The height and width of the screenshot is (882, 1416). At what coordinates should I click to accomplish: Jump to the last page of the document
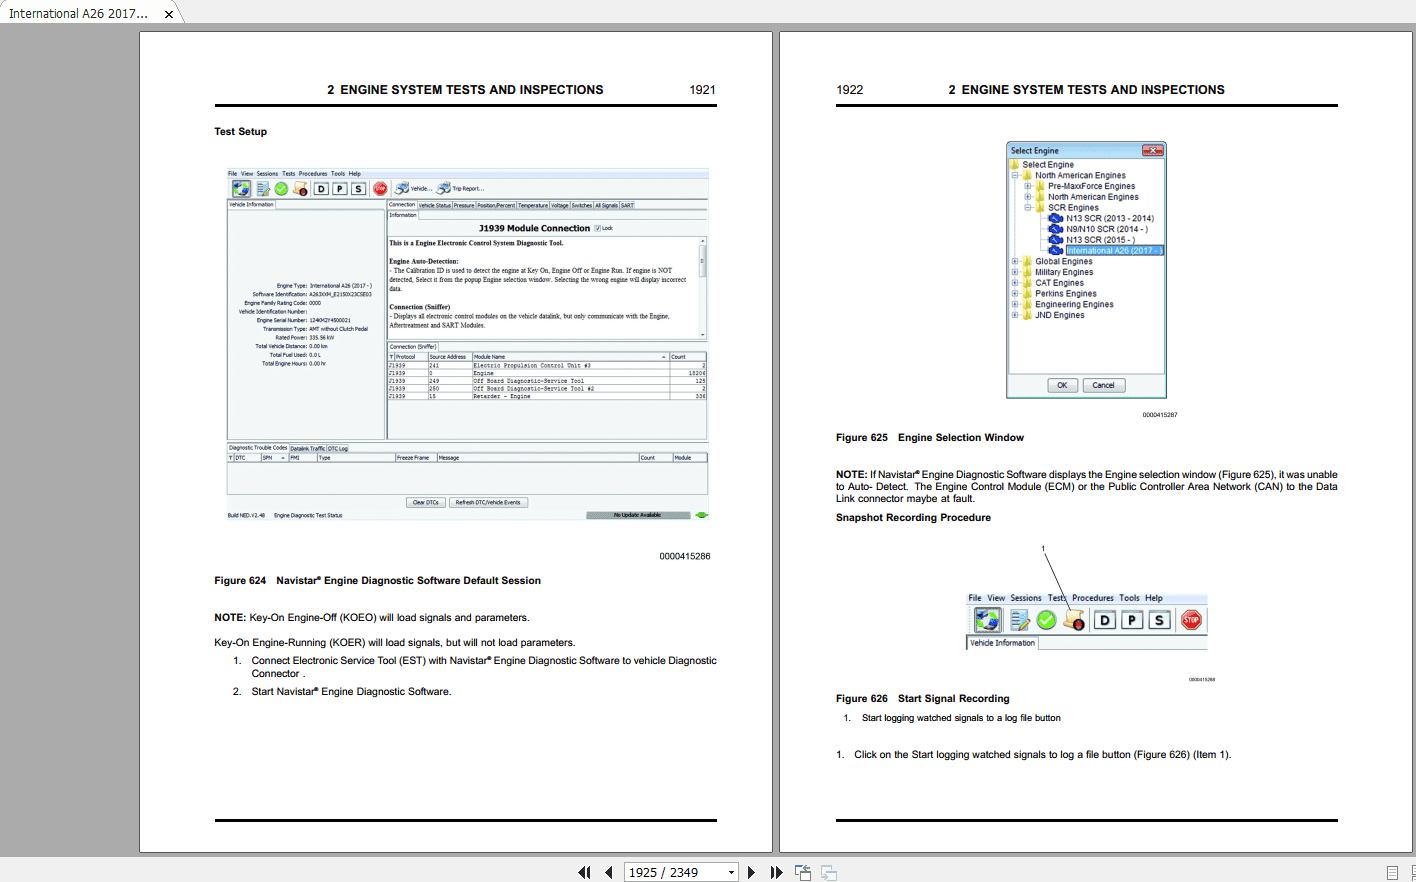776,872
